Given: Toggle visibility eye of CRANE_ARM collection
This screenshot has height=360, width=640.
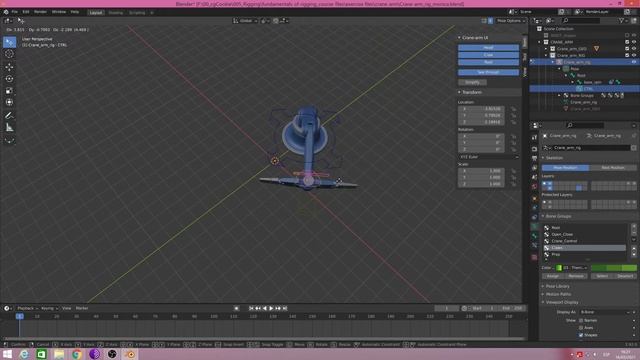Looking at the screenshot, I should 634,42.
